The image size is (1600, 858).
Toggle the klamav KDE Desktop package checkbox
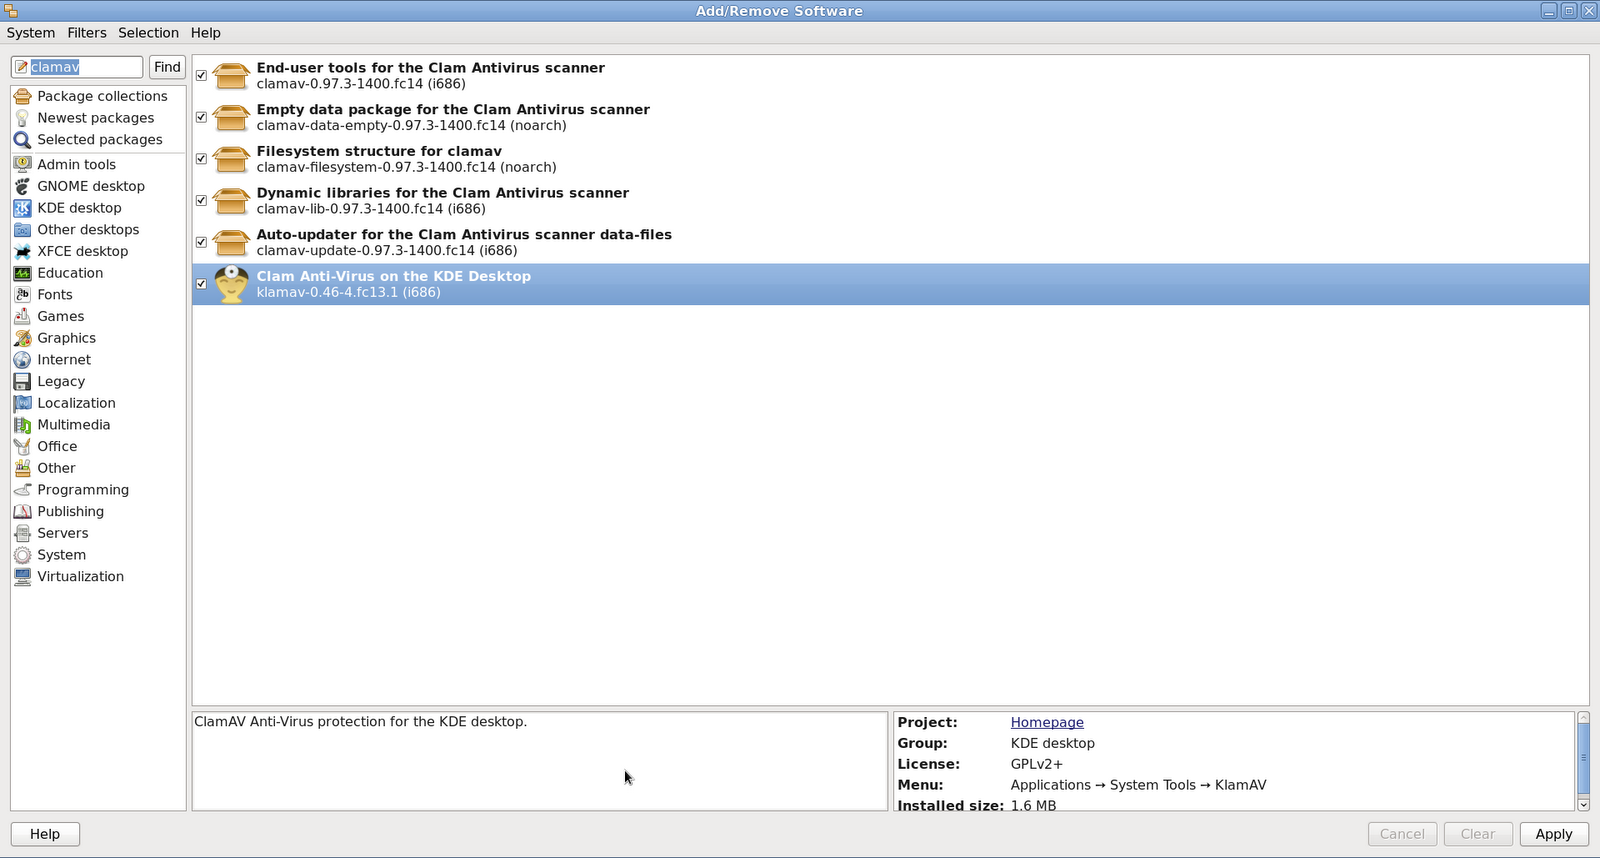(x=201, y=284)
